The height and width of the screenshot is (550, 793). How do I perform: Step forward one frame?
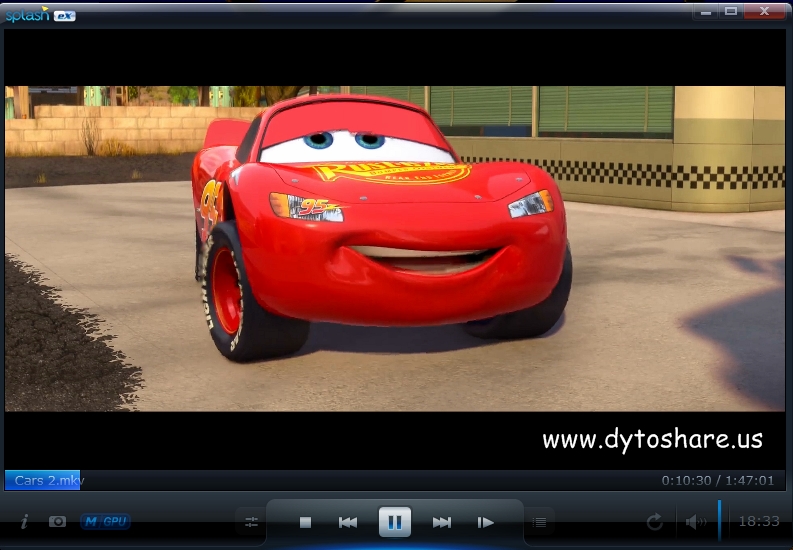click(486, 522)
